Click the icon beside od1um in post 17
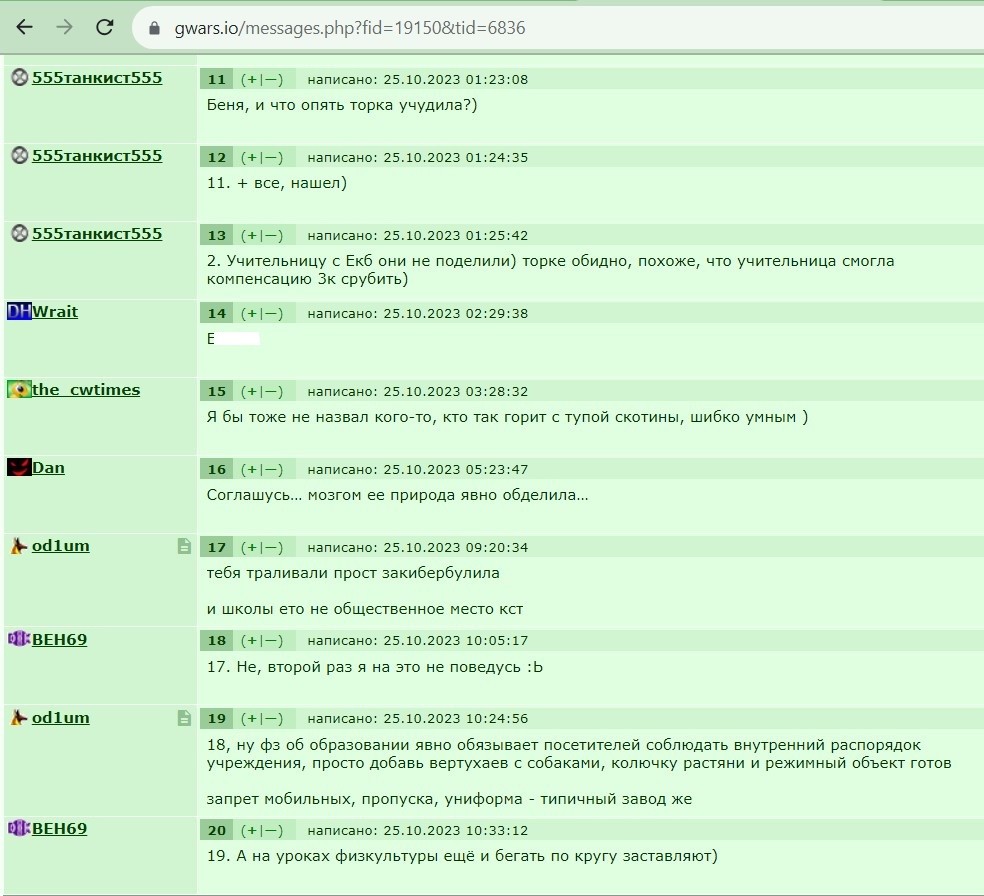 pyautogui.click(x=19, y=546)
